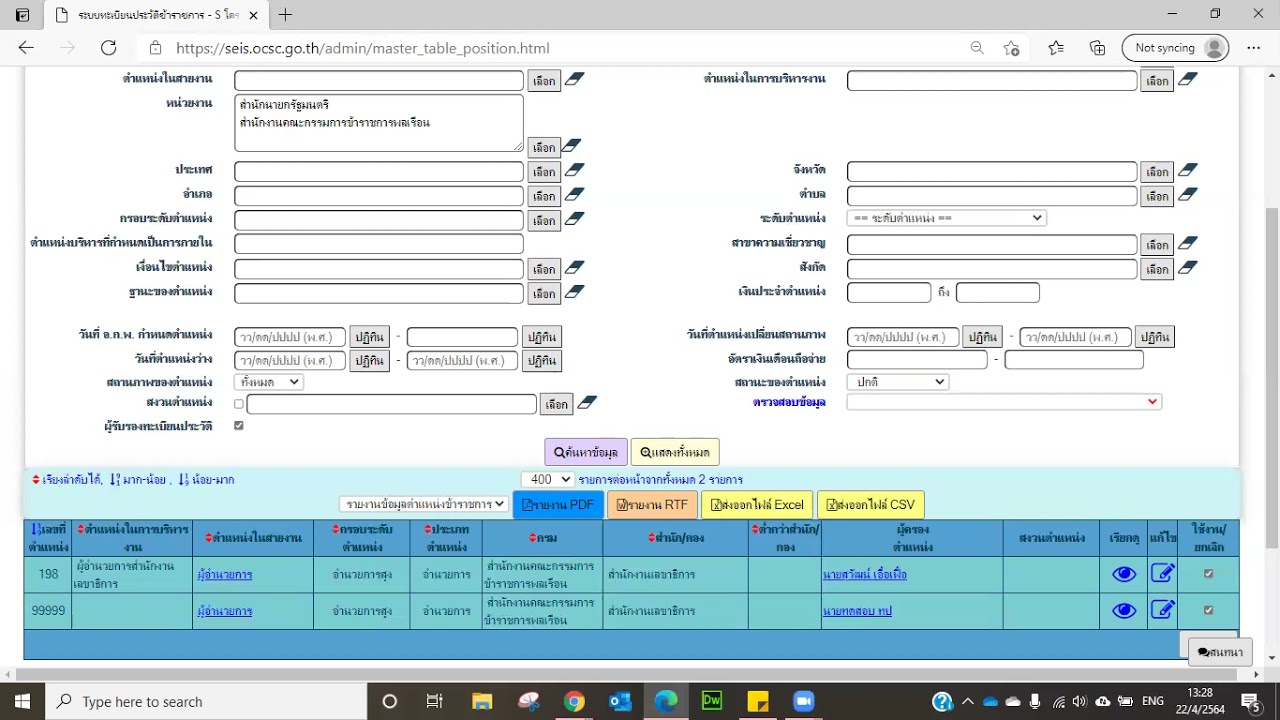Click Windows taskbar search box
This screenshot has height=720, width=1280.
[207, 701]
